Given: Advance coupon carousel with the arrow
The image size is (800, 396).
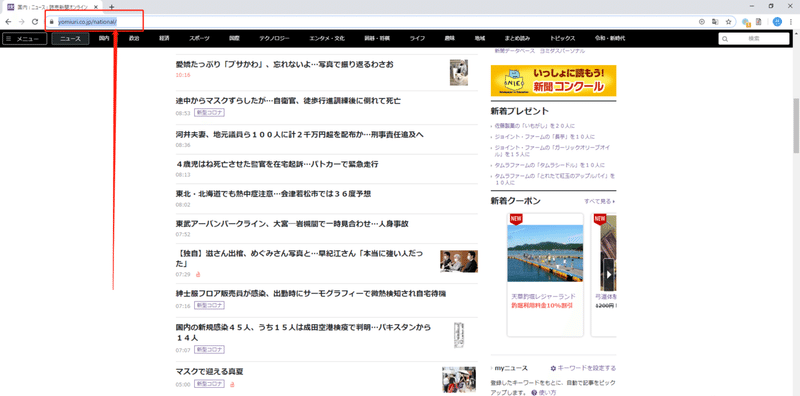Looking at the screenshot, I should tap(609, 274).
